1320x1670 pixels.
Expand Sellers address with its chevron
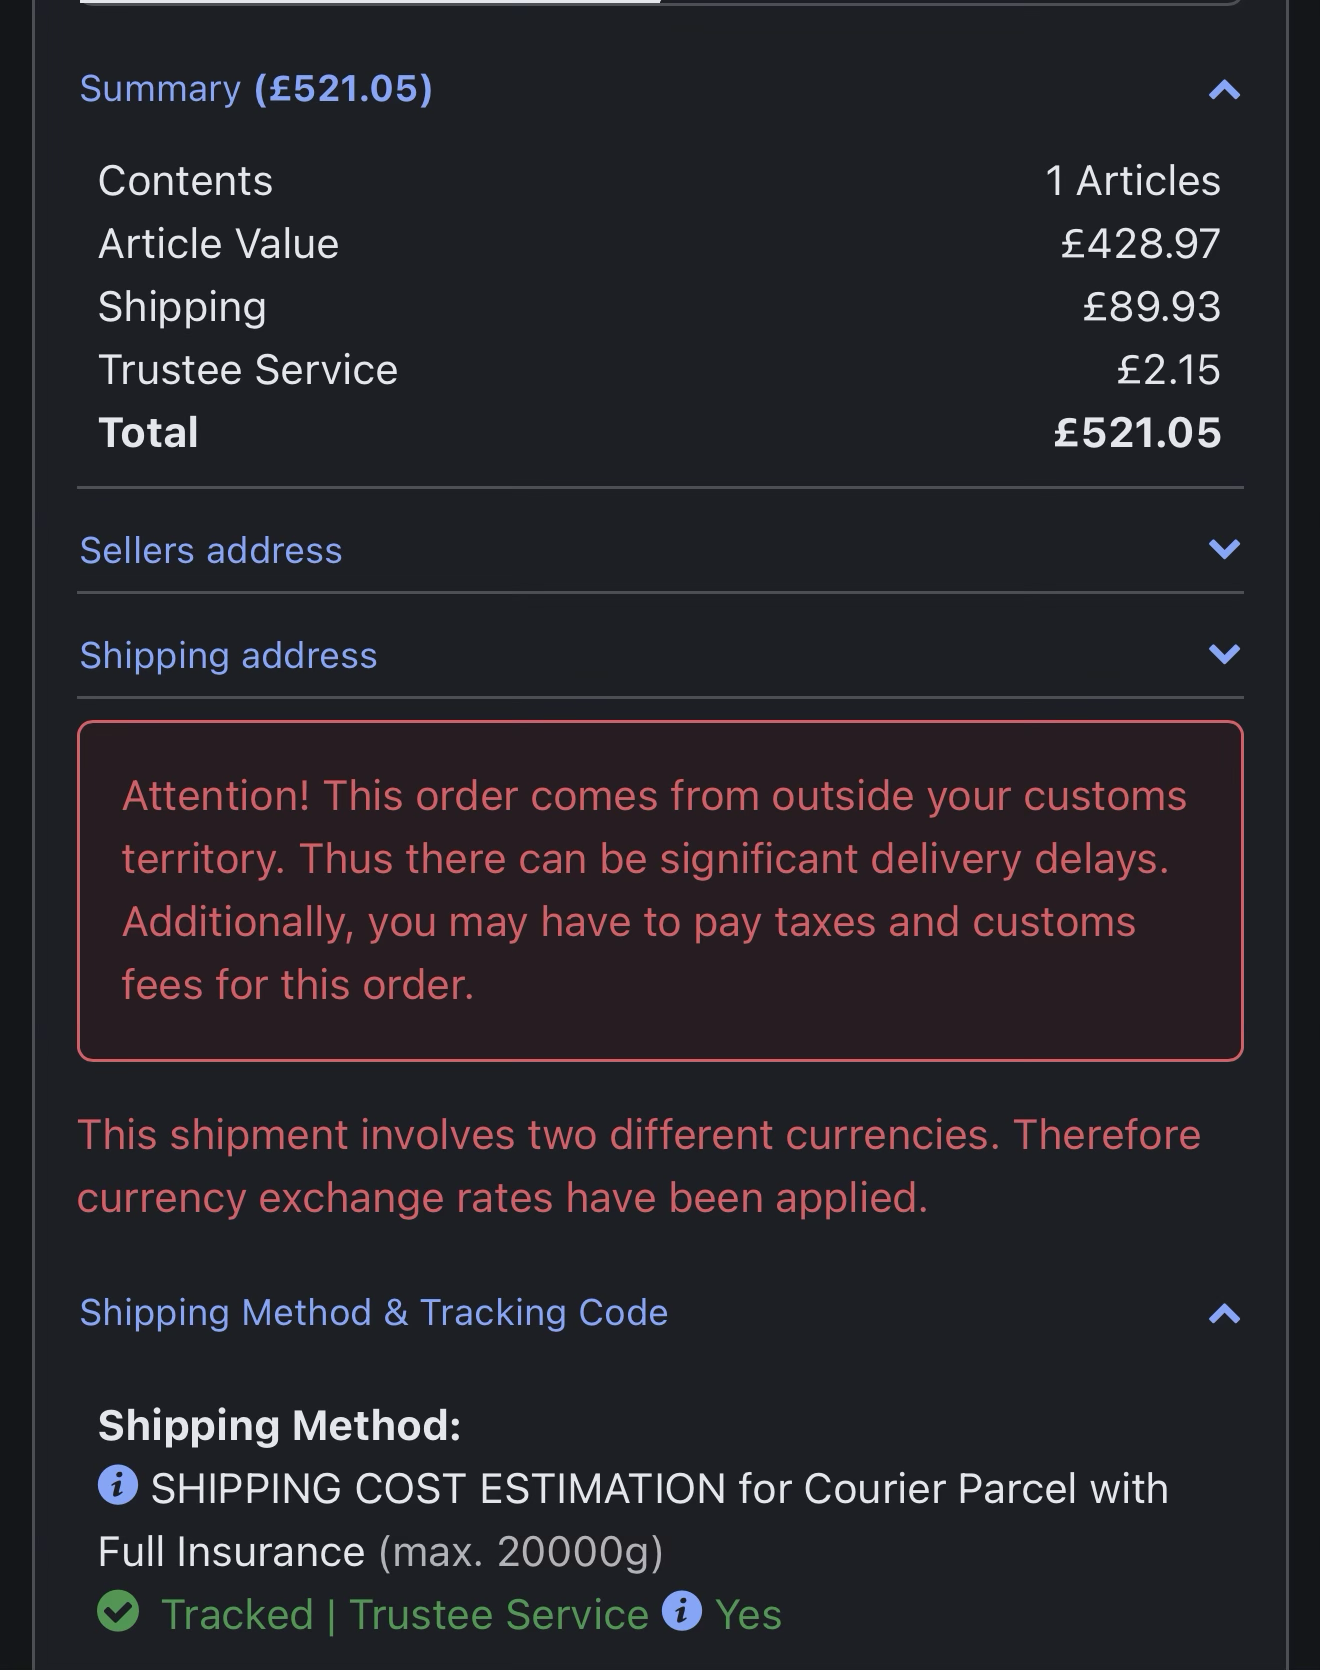[x=1224, y=549]
